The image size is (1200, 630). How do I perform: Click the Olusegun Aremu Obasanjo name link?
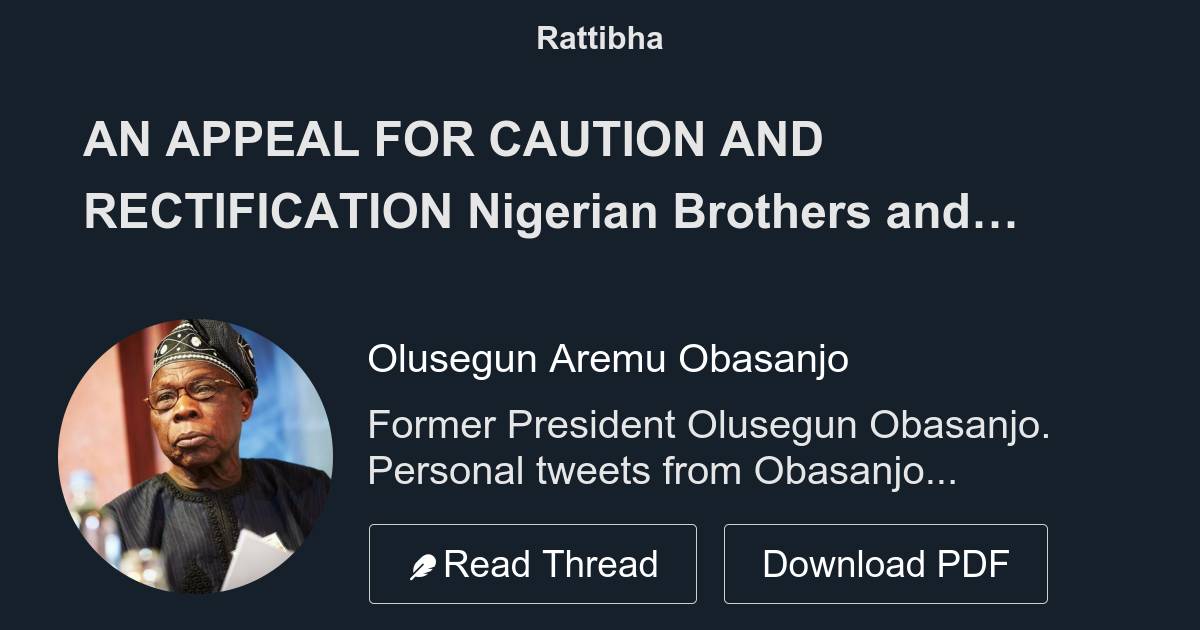[x=609, y=357]
